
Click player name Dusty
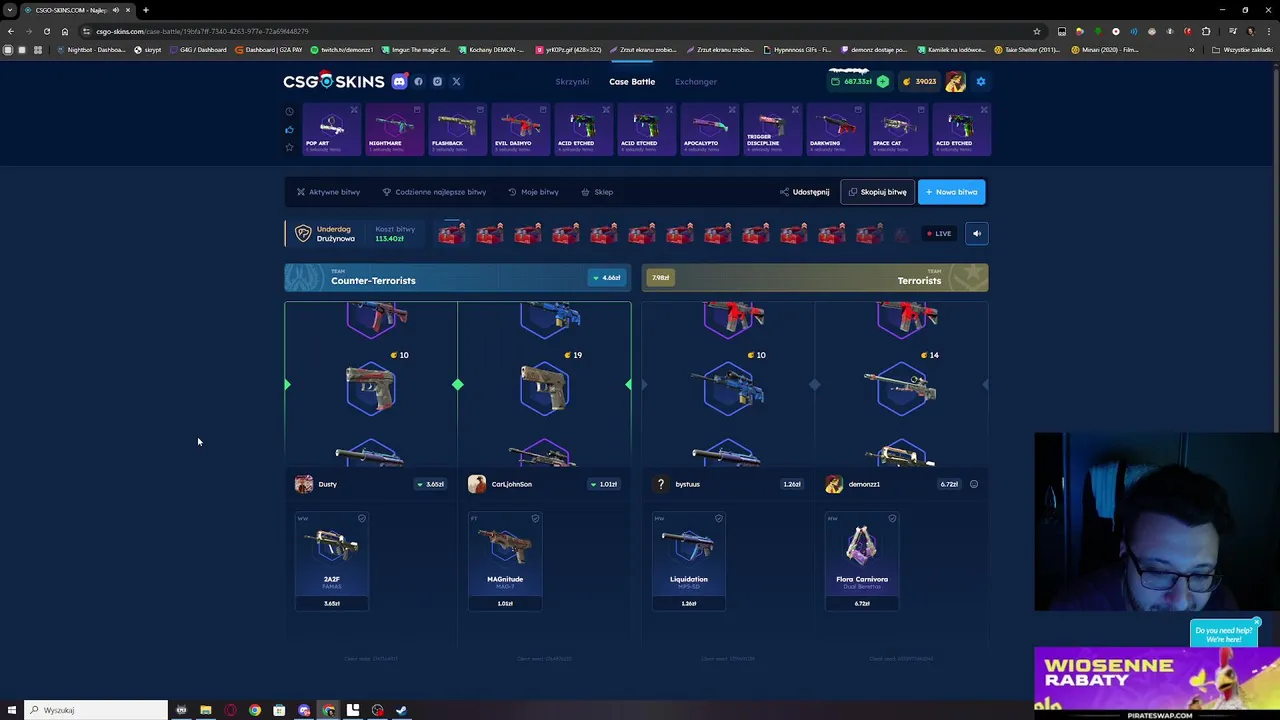328,484
